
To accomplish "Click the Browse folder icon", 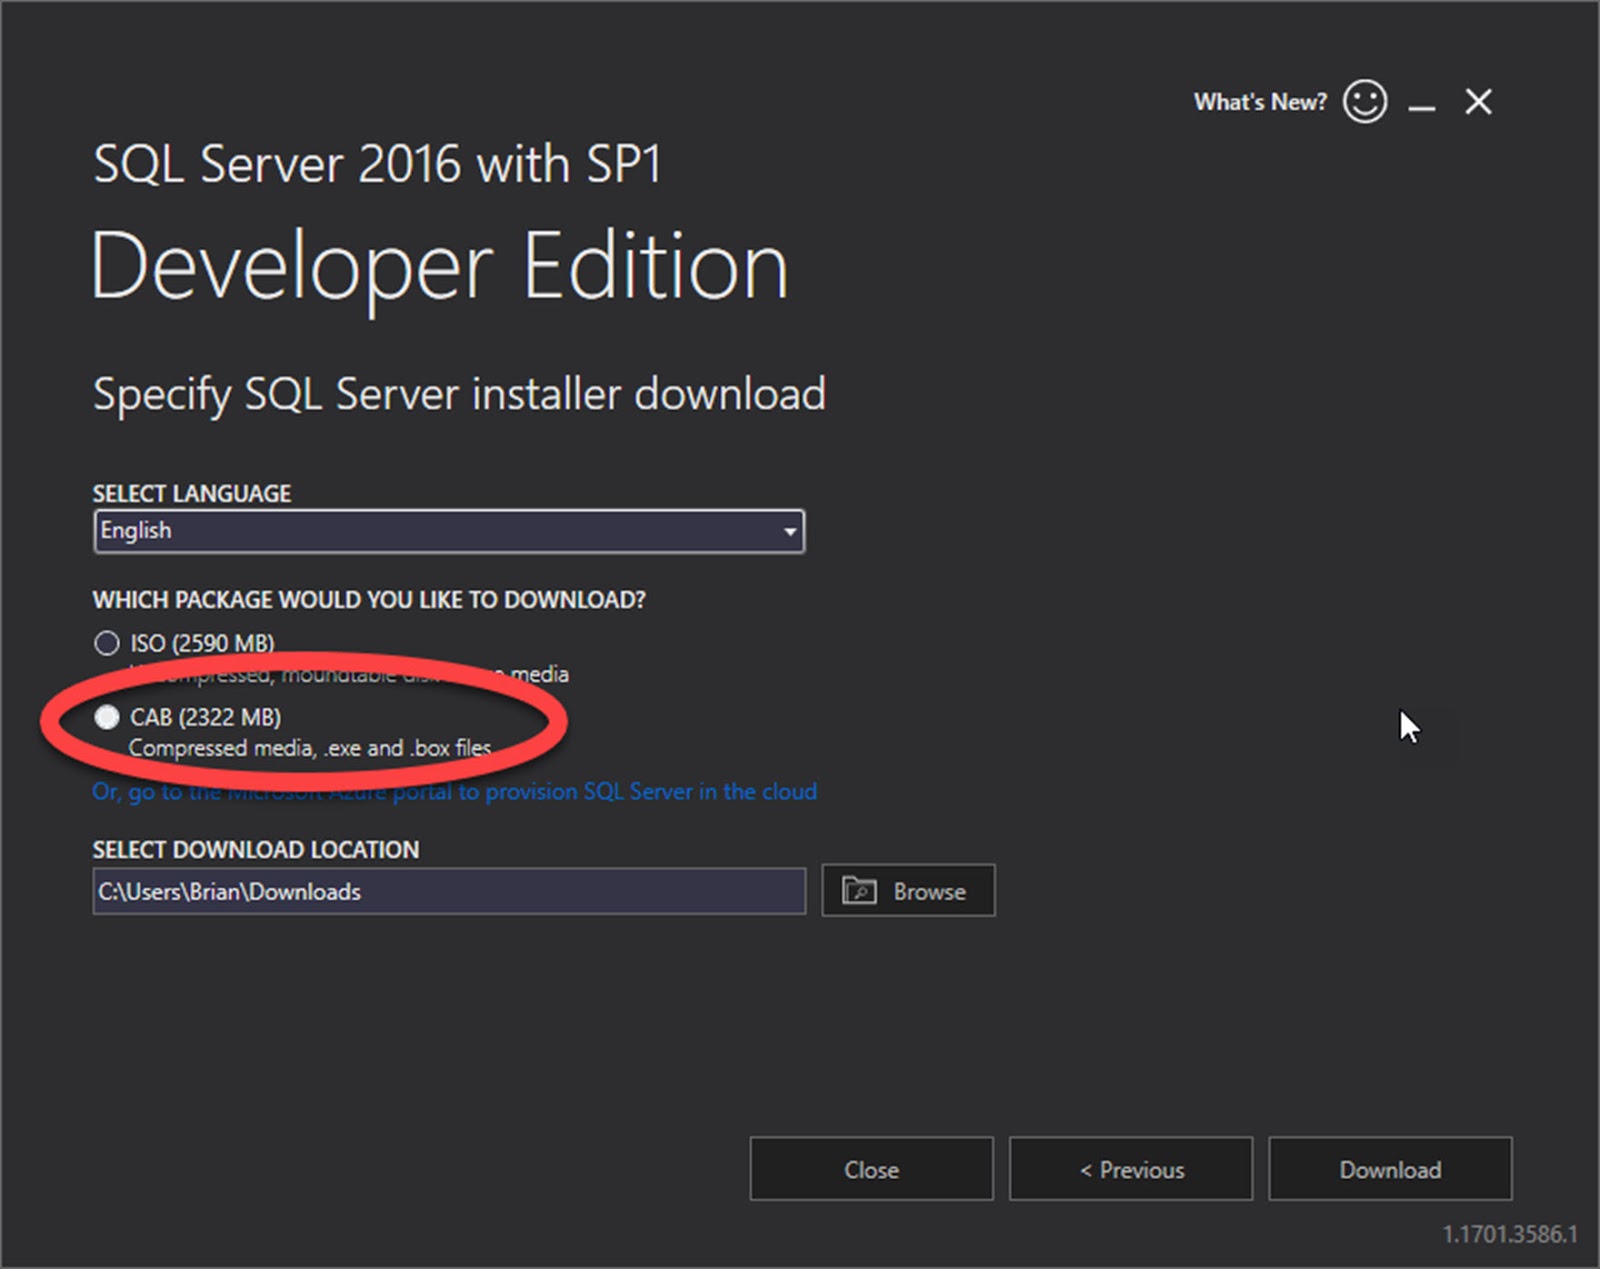I will coord(860,890).
